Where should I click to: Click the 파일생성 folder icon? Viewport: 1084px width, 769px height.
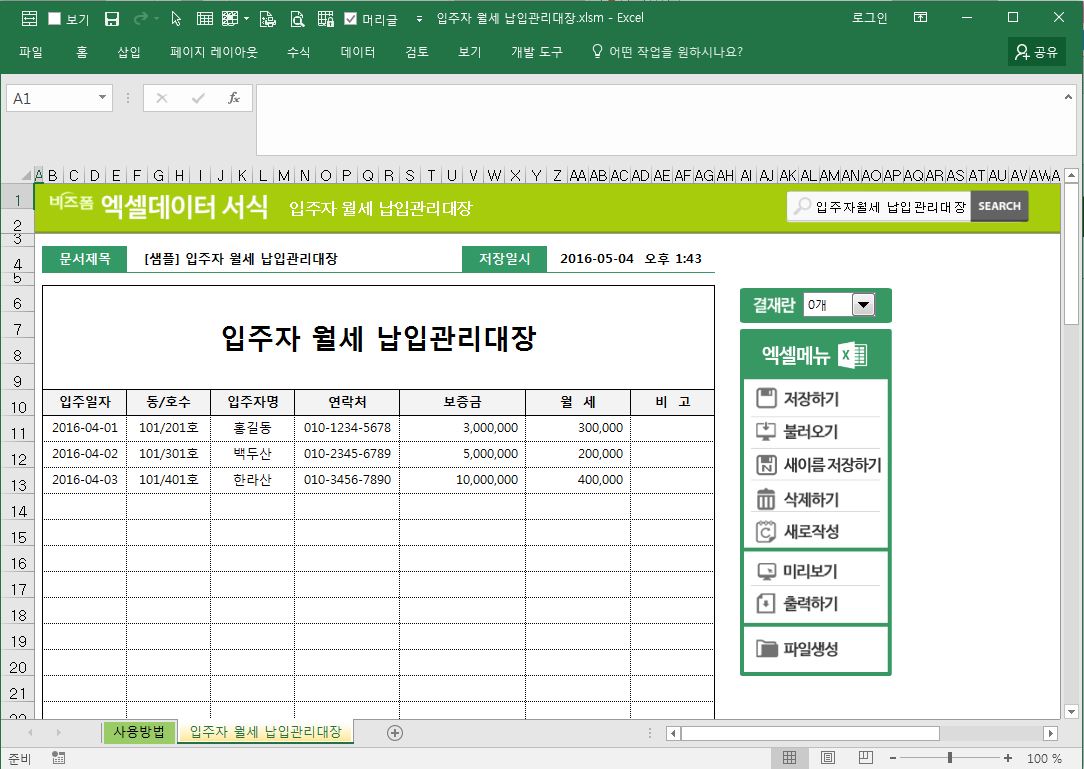[767, 649]
